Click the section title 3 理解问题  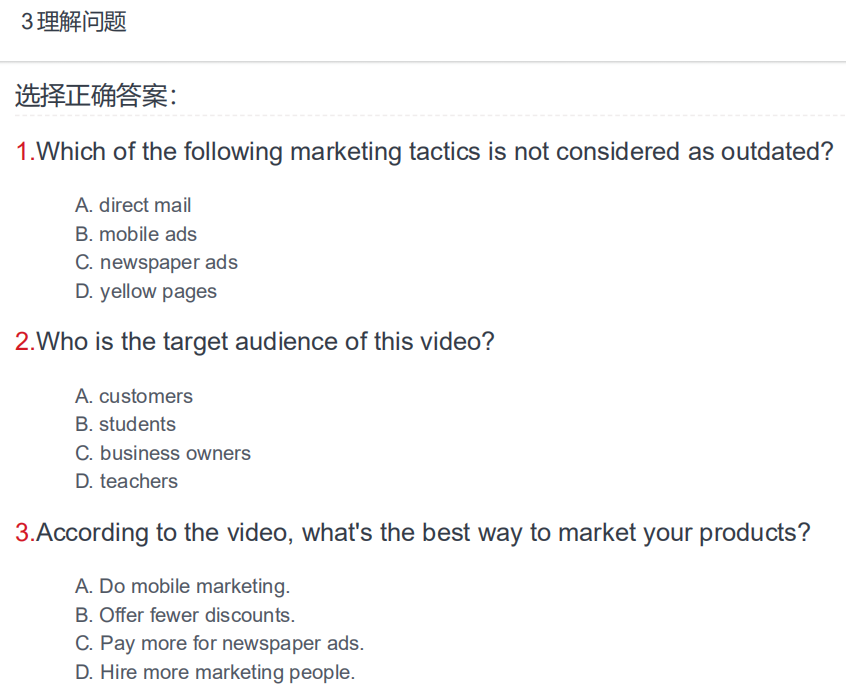(73, 22)
